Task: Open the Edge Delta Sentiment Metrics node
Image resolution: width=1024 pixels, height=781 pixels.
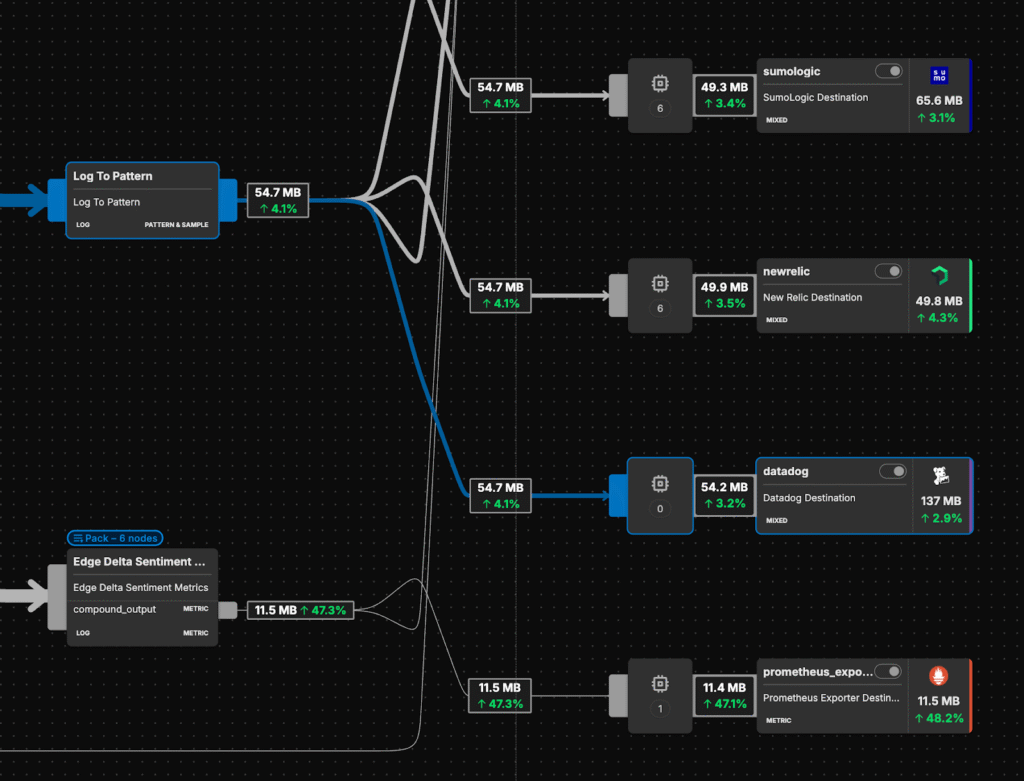Action: [141, 596]
